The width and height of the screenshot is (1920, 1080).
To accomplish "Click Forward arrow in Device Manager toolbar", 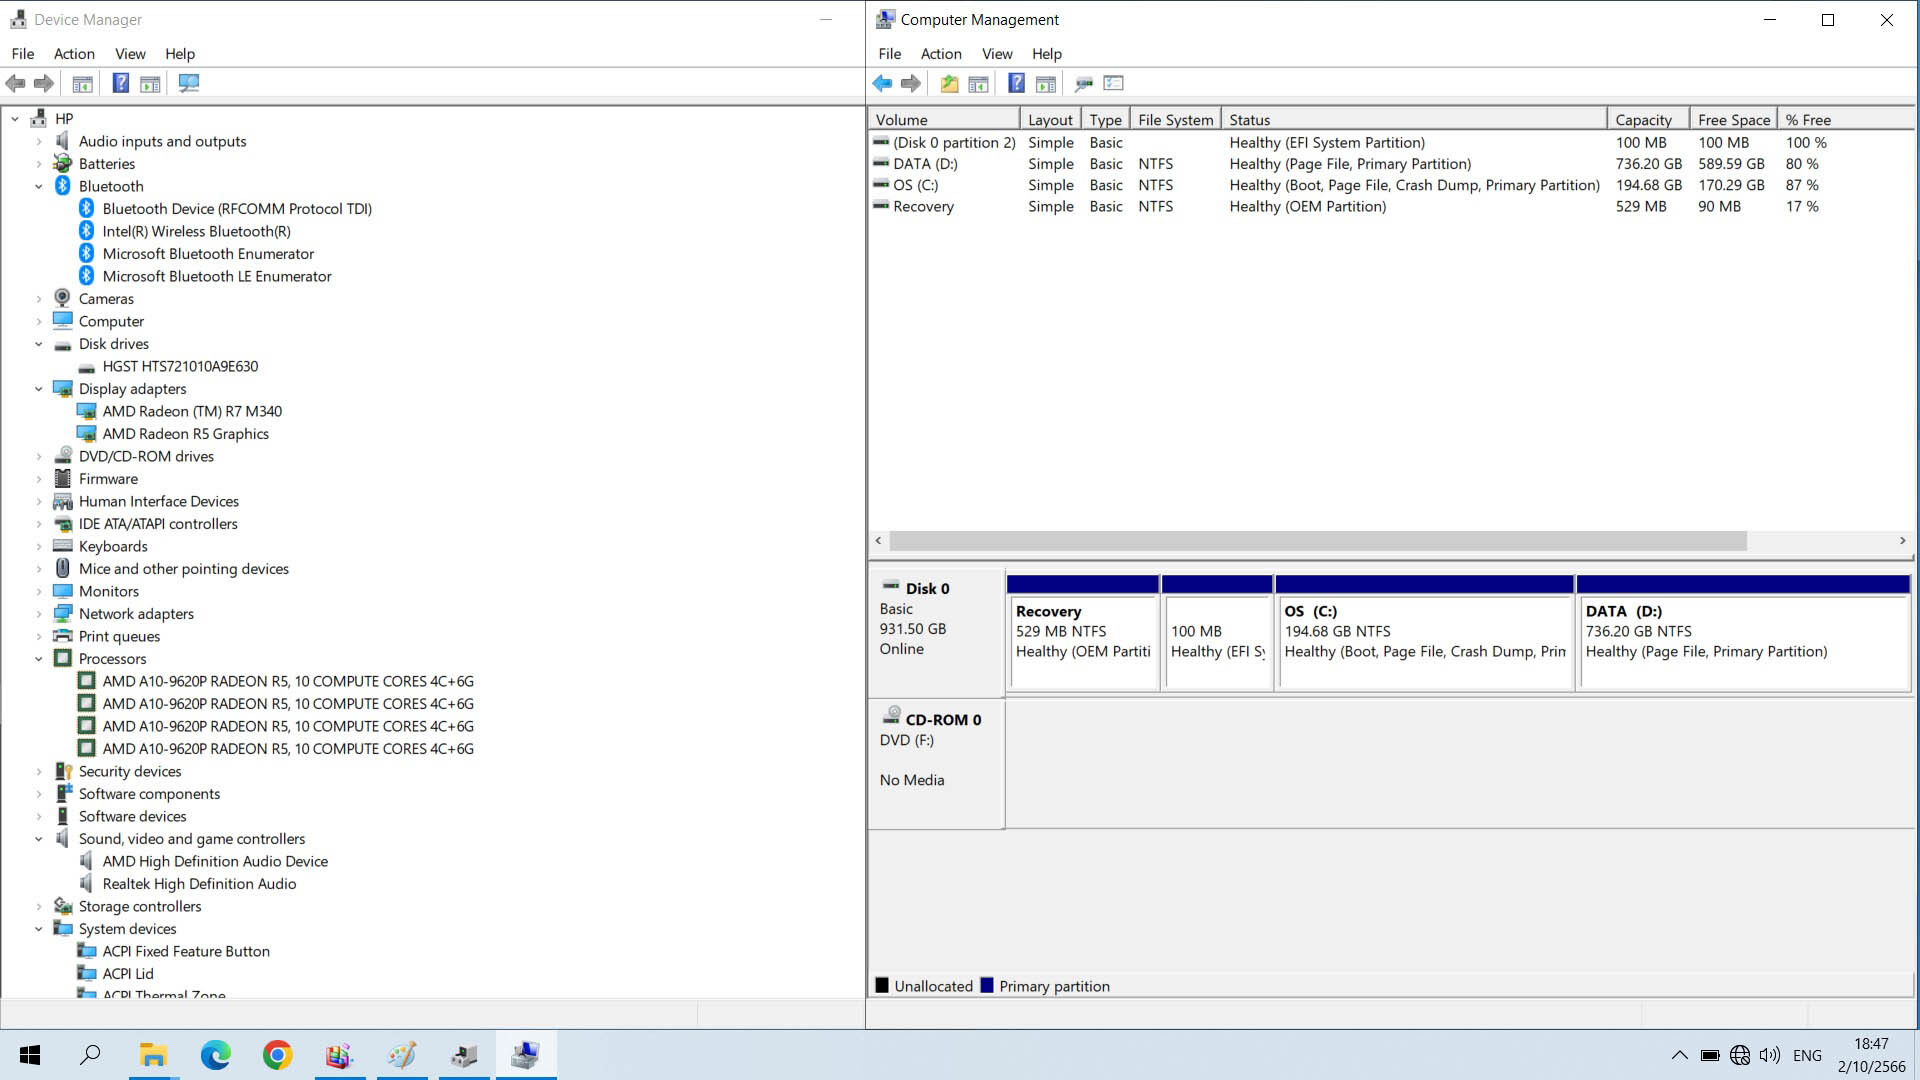I will click(44, 84).
